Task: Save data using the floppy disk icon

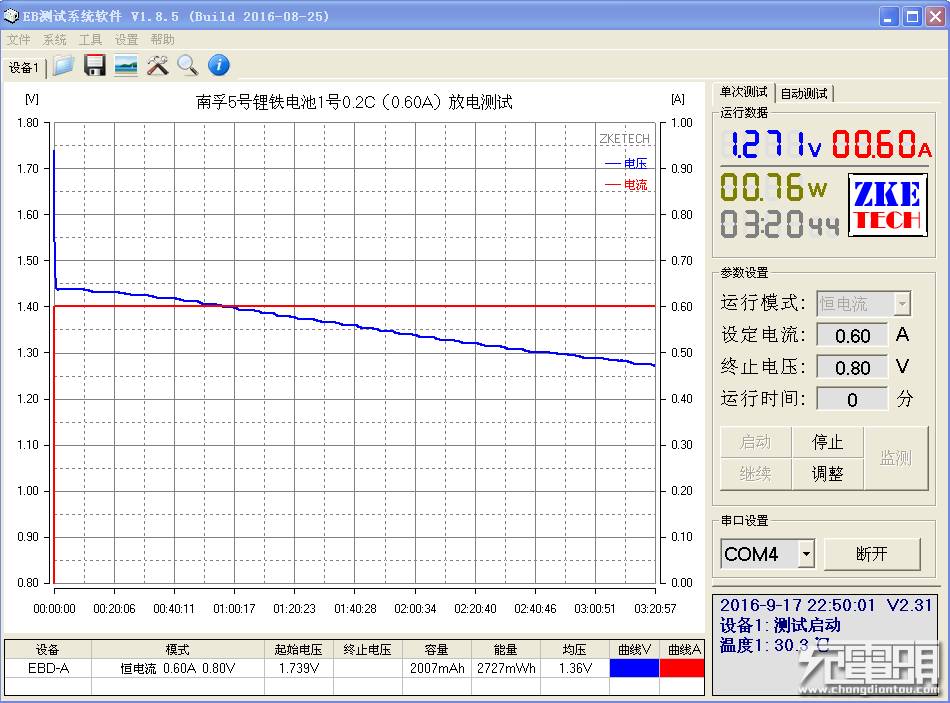Action: click(95, 65)
